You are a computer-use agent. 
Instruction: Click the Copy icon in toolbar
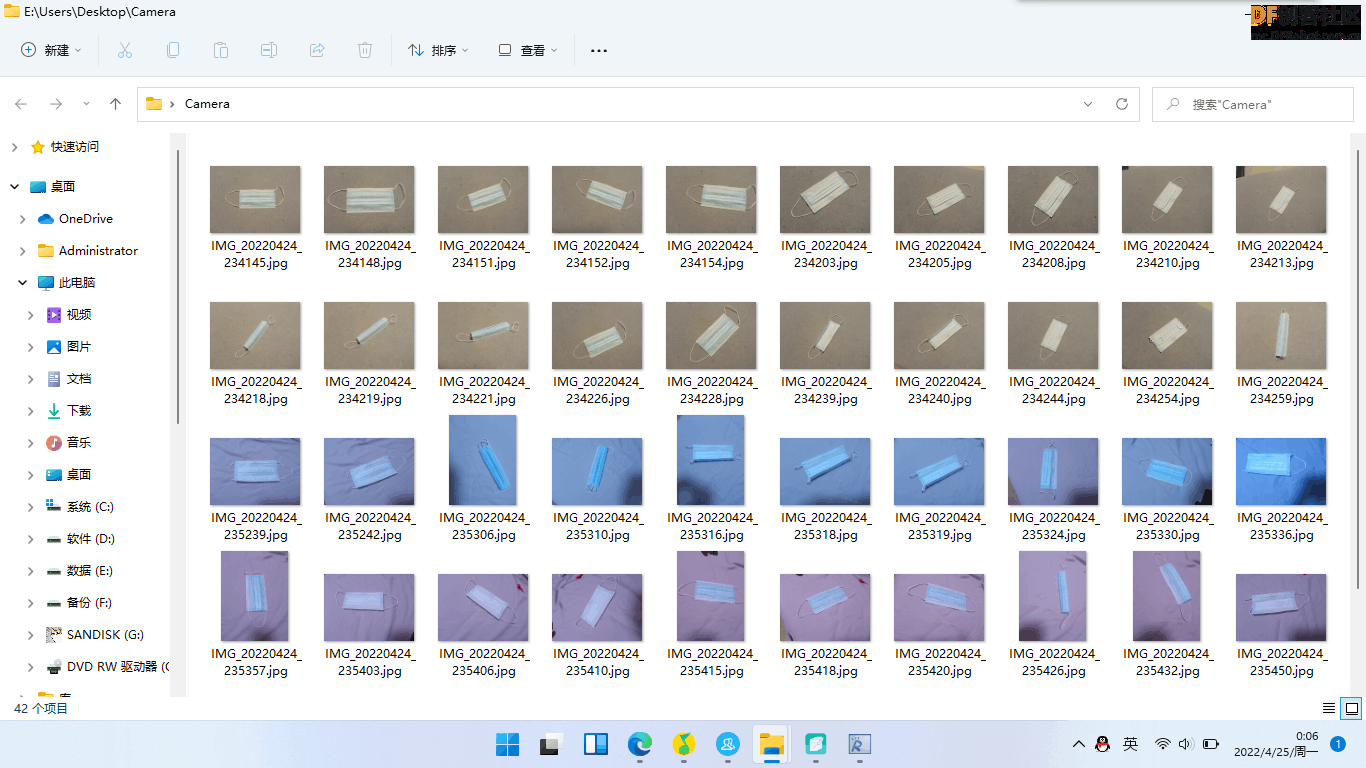173,50
